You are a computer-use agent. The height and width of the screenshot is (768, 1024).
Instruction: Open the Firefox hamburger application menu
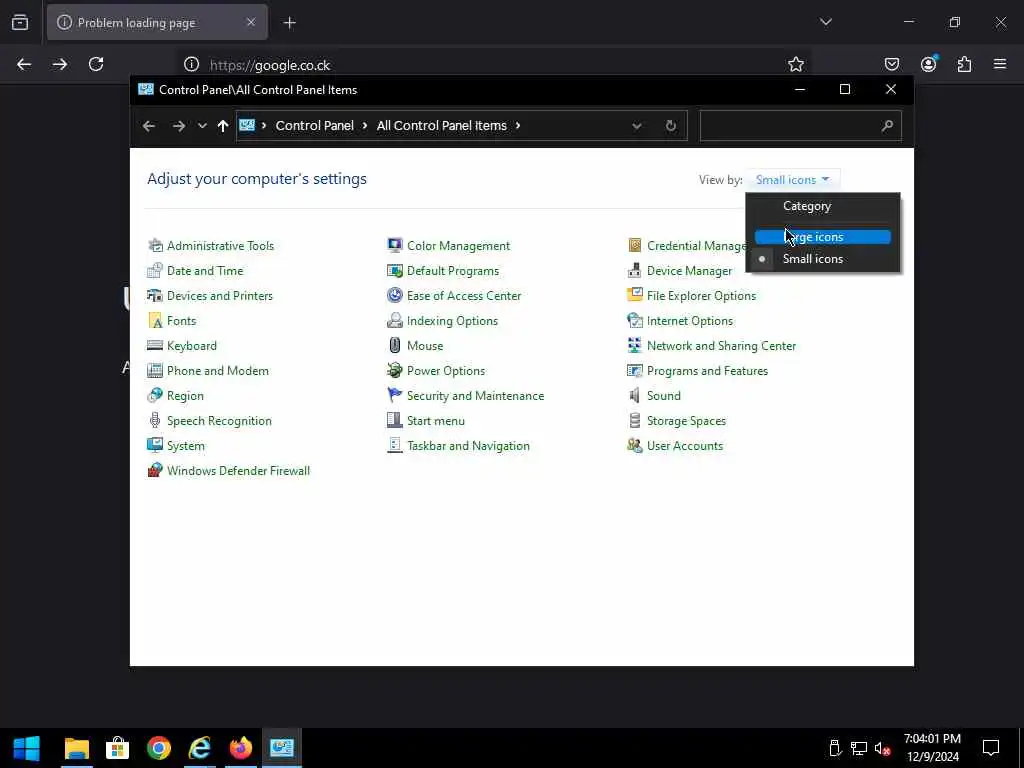point(1000,64)
